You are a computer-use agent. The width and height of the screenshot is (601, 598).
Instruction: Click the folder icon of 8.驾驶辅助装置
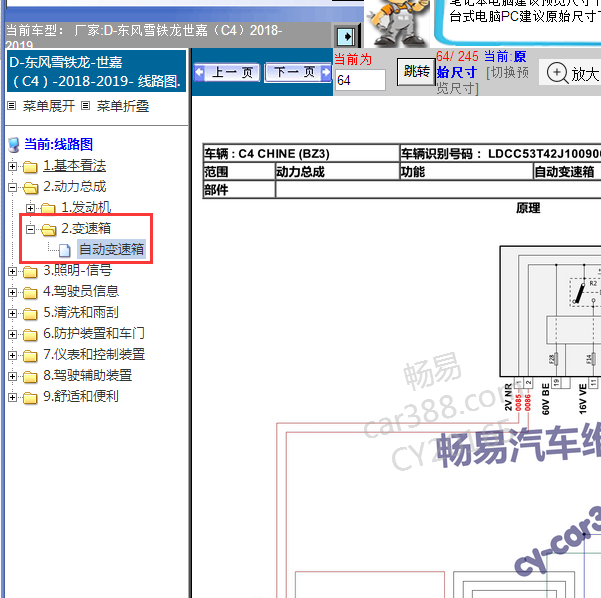[x=30, y=377]
